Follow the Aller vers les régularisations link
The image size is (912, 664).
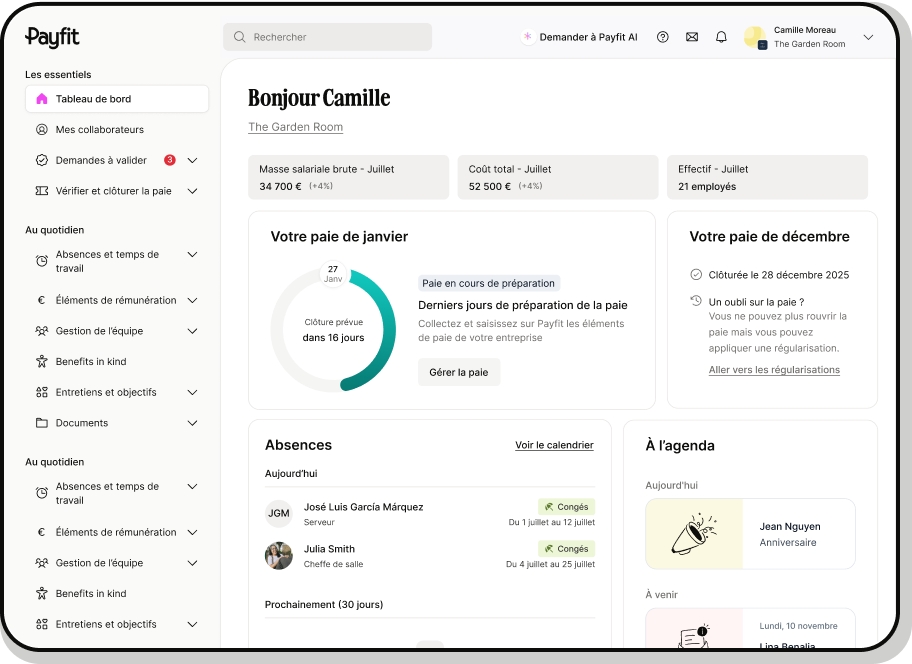coord(774,370)
